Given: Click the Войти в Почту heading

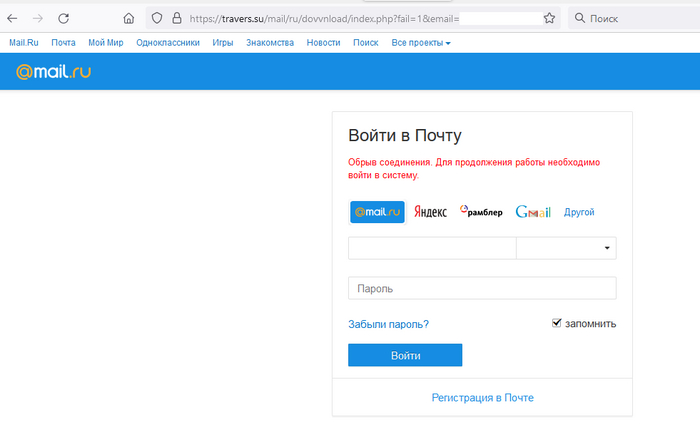Looking at the screenshot, I should 405,135.
